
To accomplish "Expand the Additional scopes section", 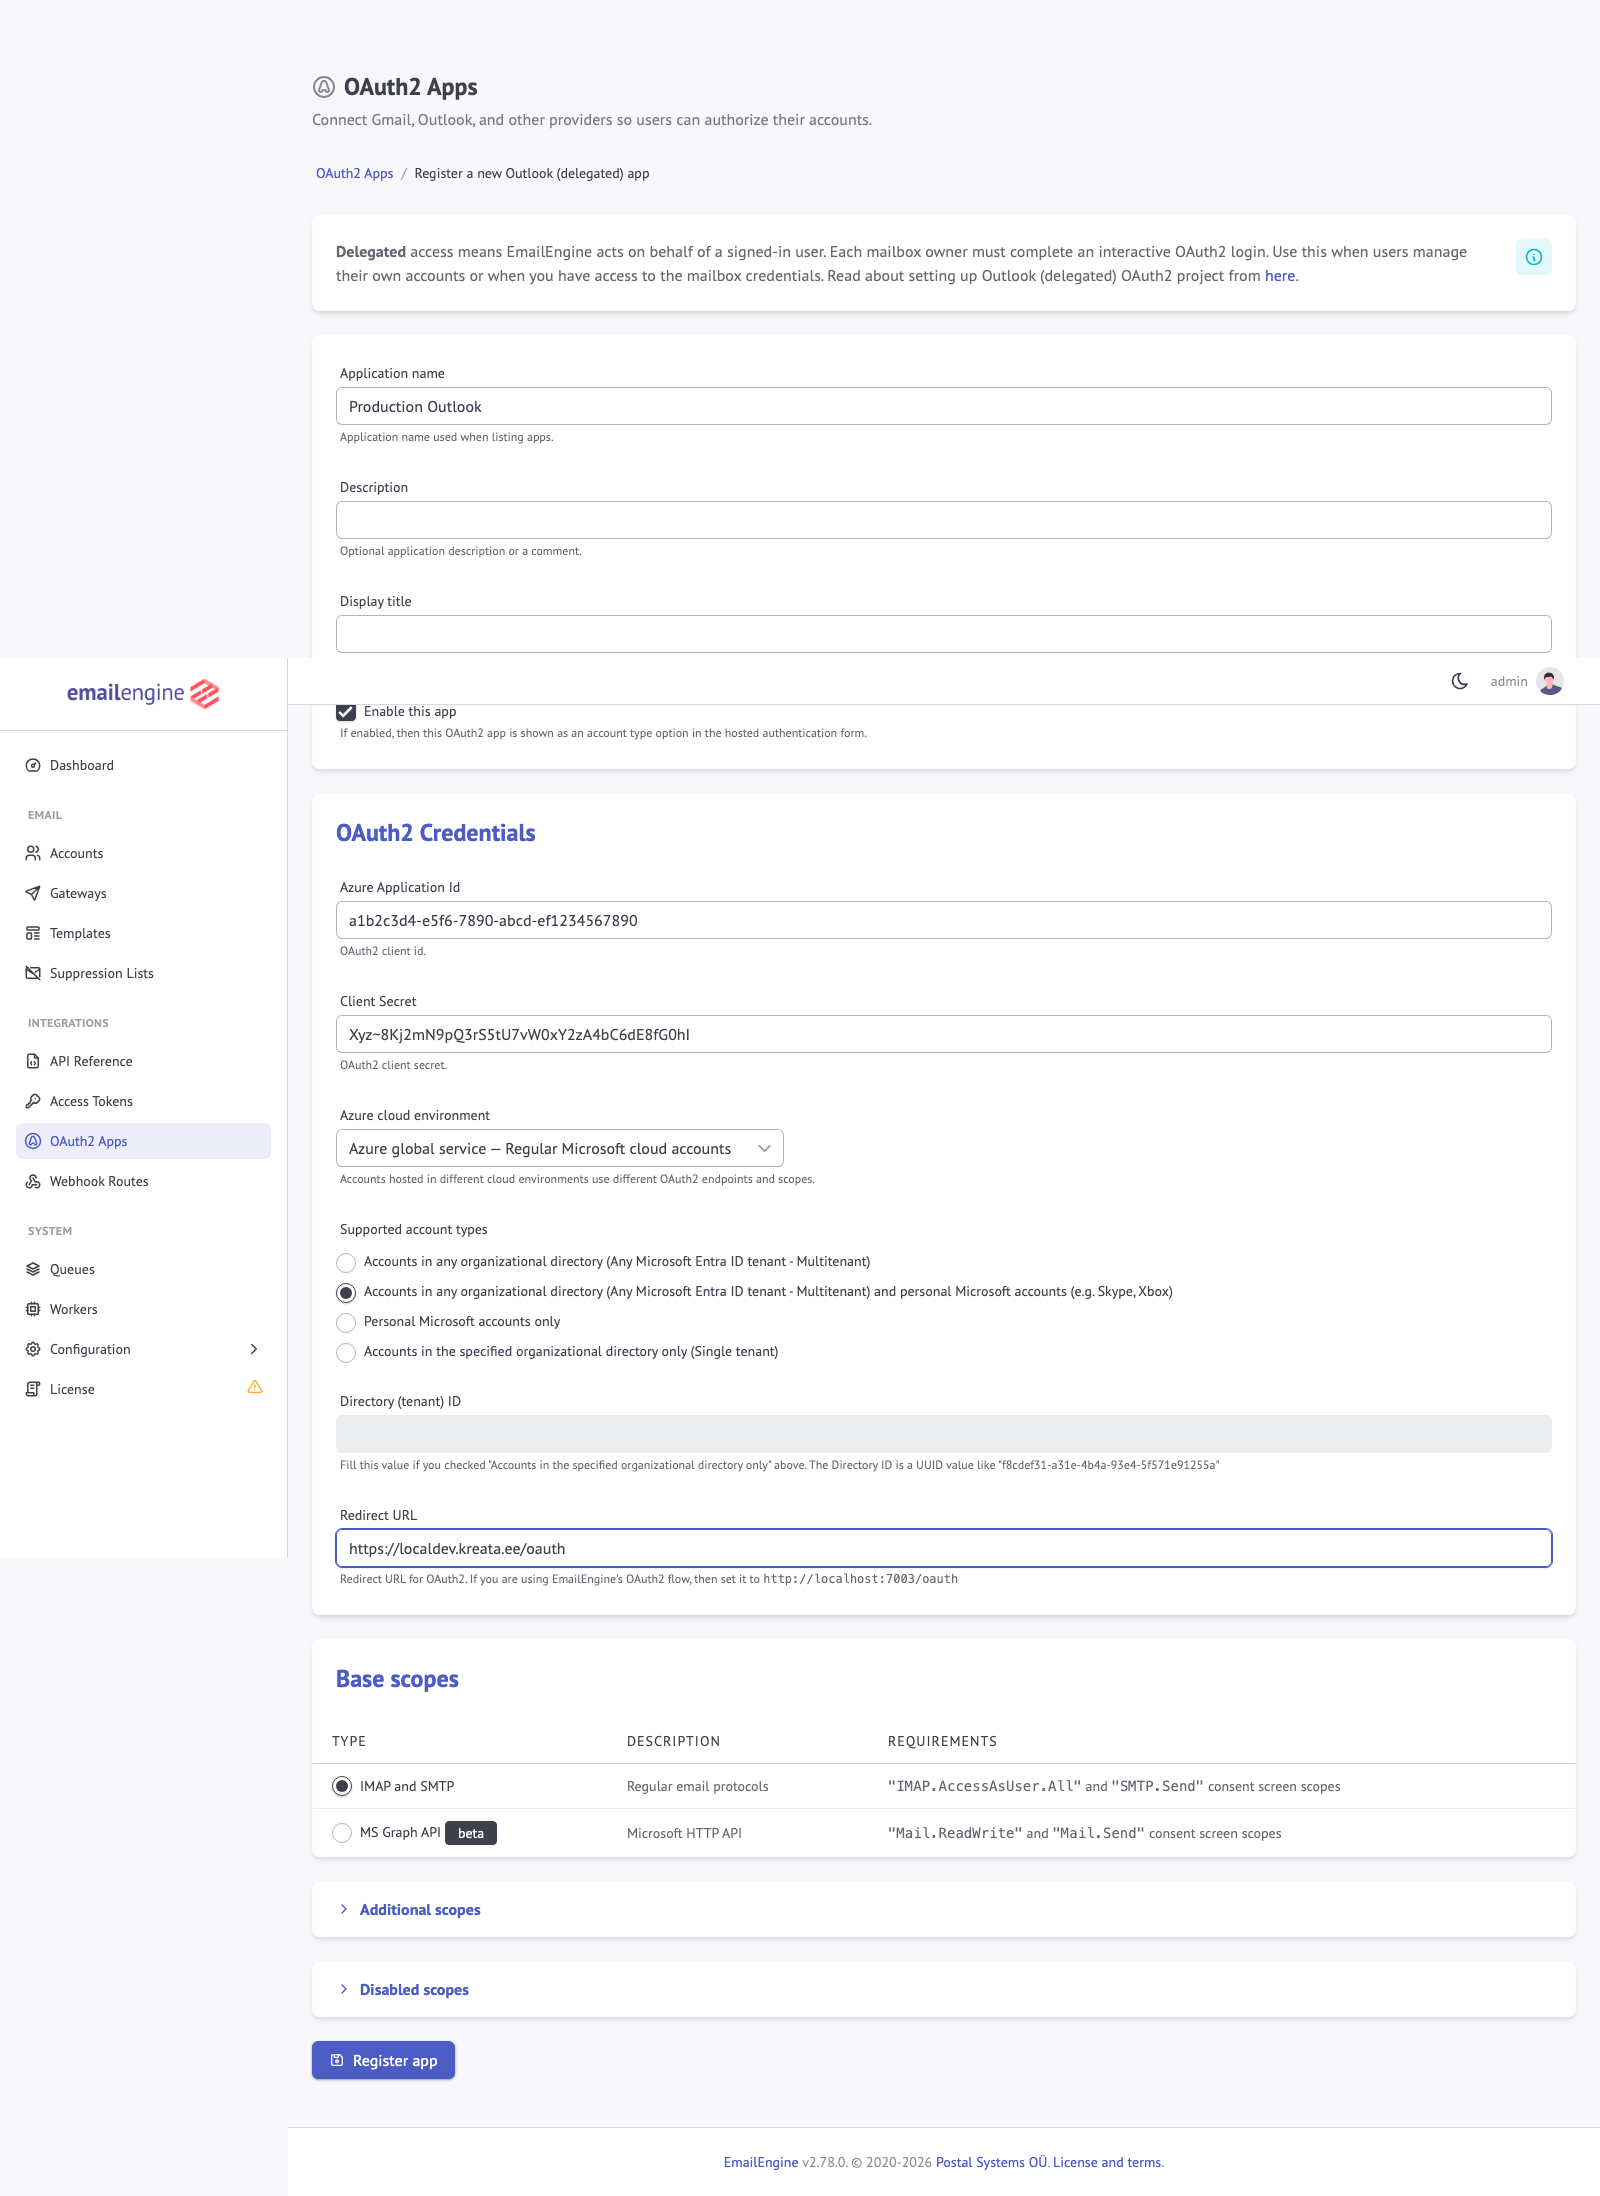I will [x=420, y=1909].
